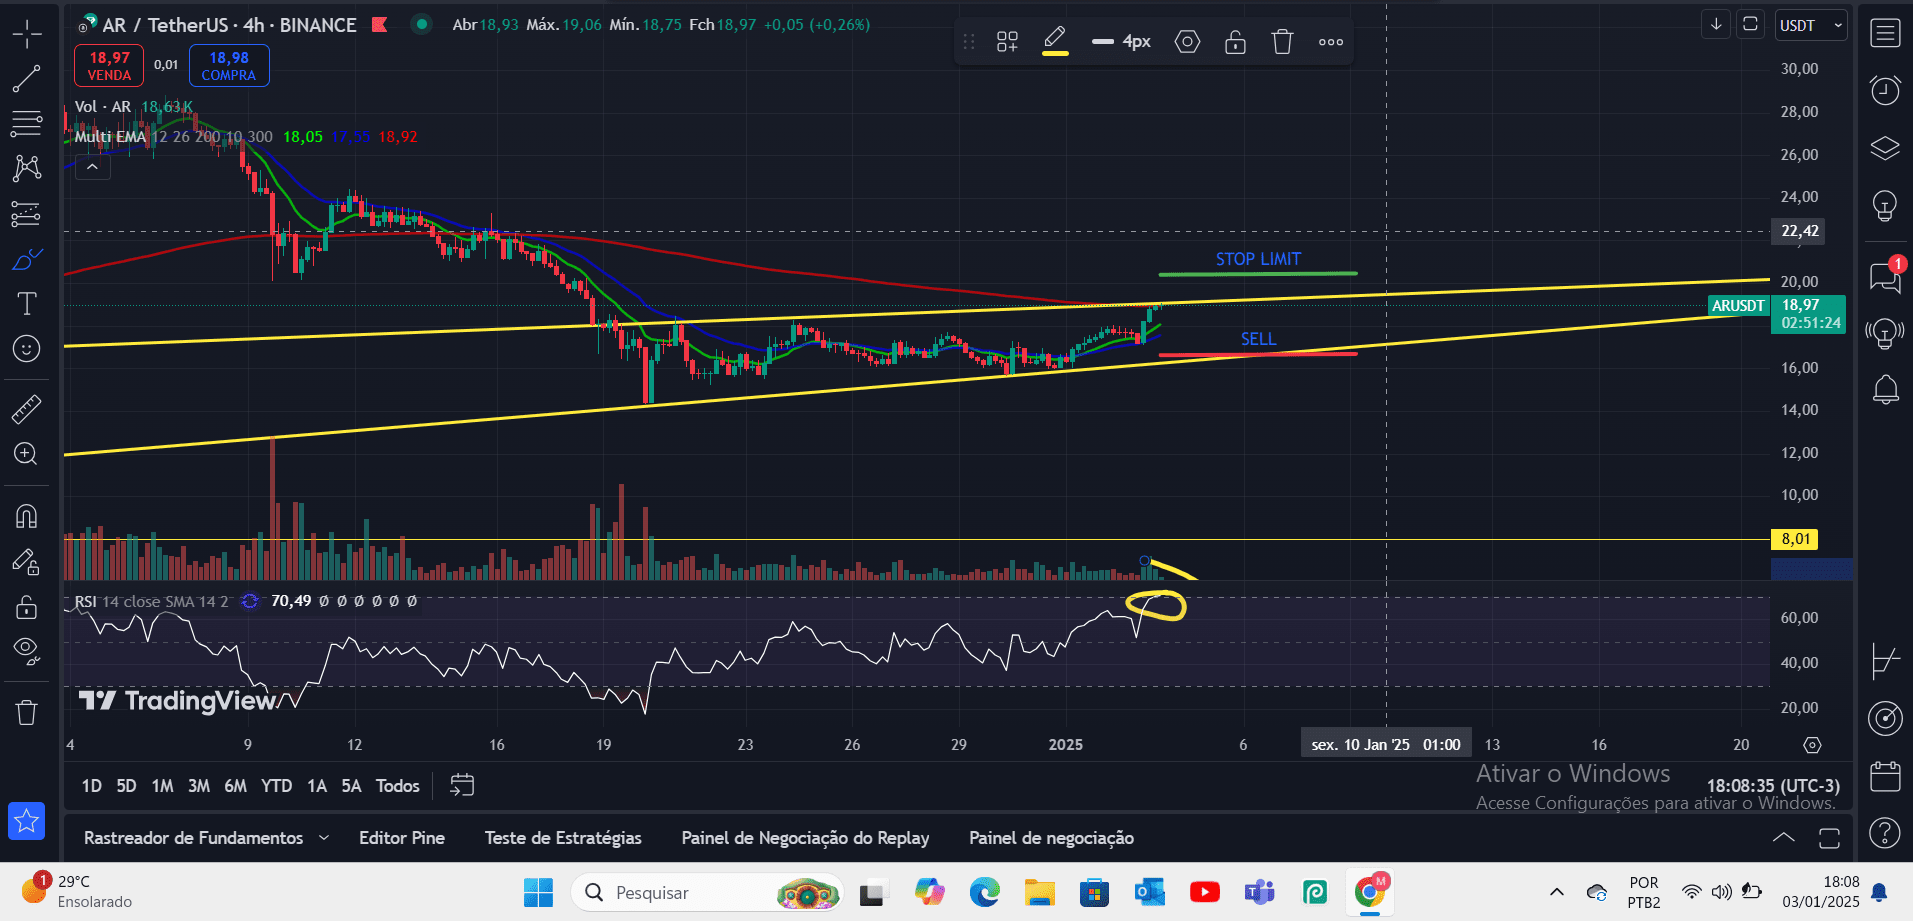
Task: Toggle lock all drawing tools
Action: 27,607
